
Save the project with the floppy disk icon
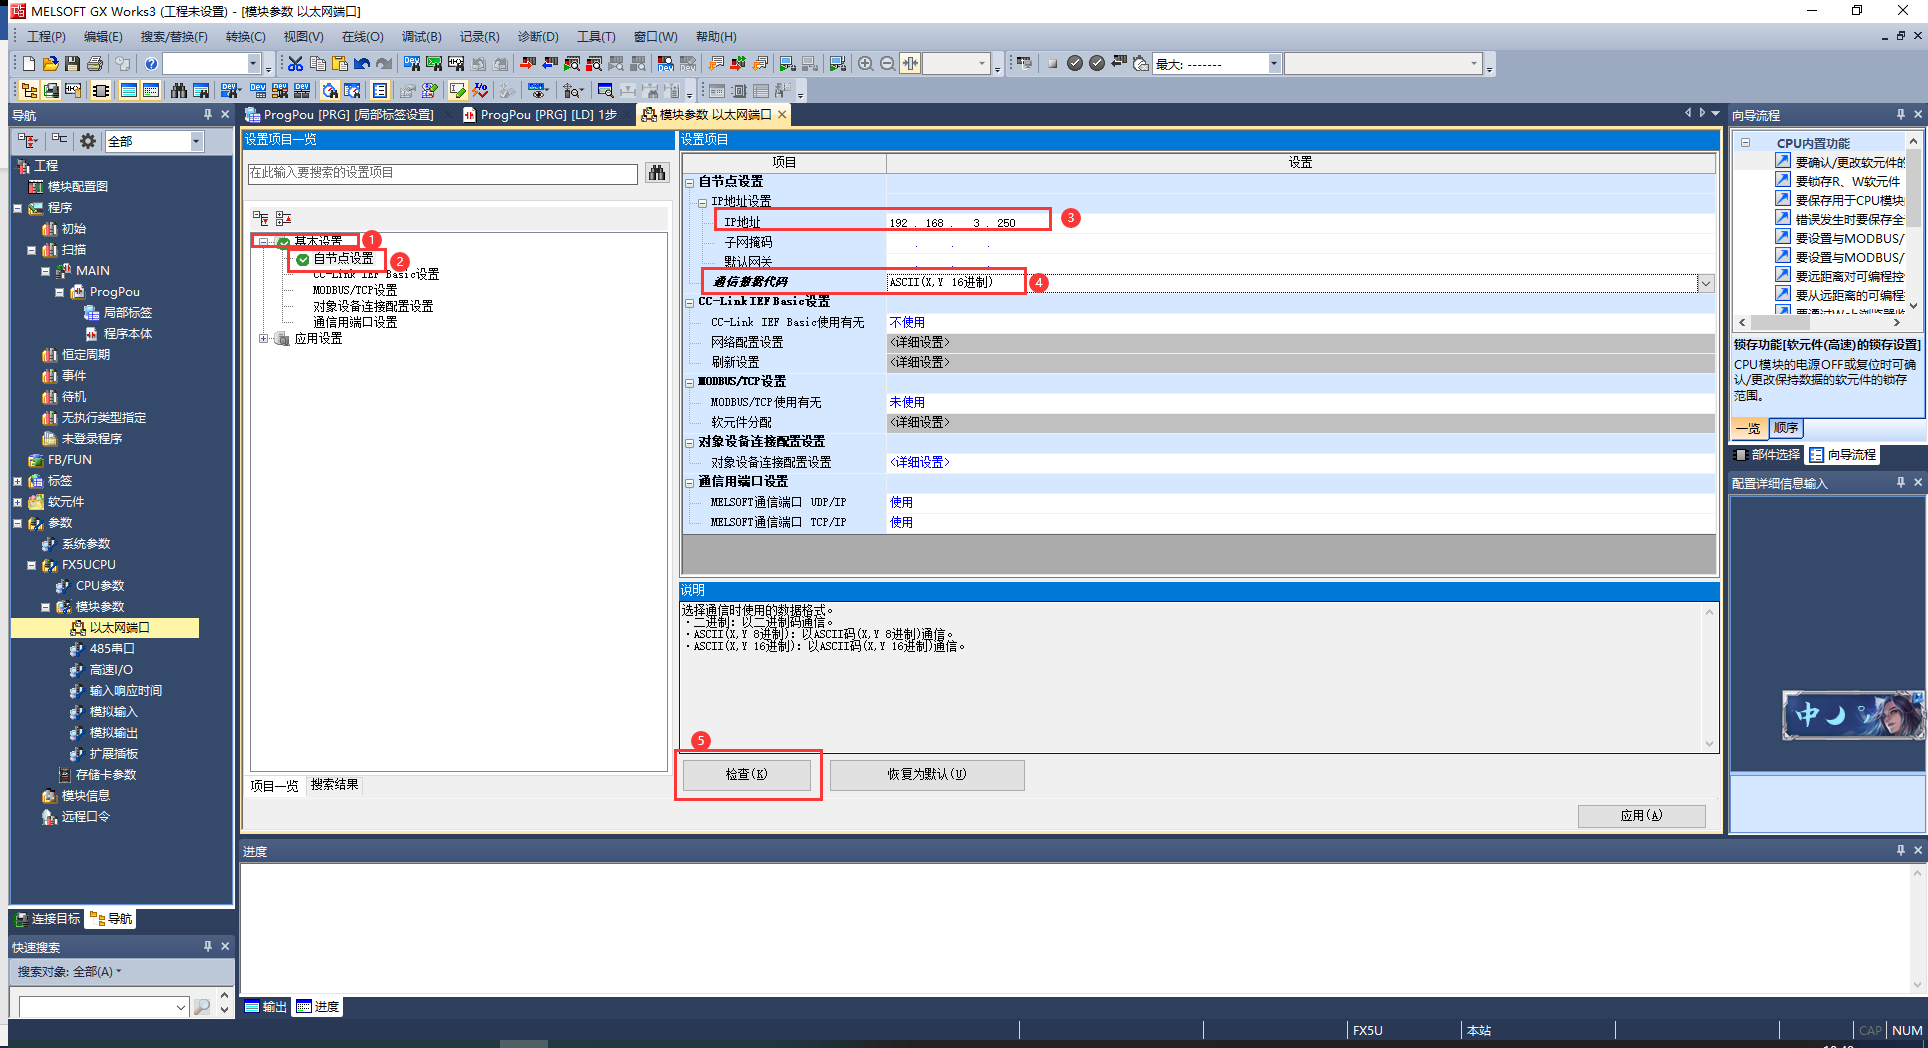[x=72, y=63]
